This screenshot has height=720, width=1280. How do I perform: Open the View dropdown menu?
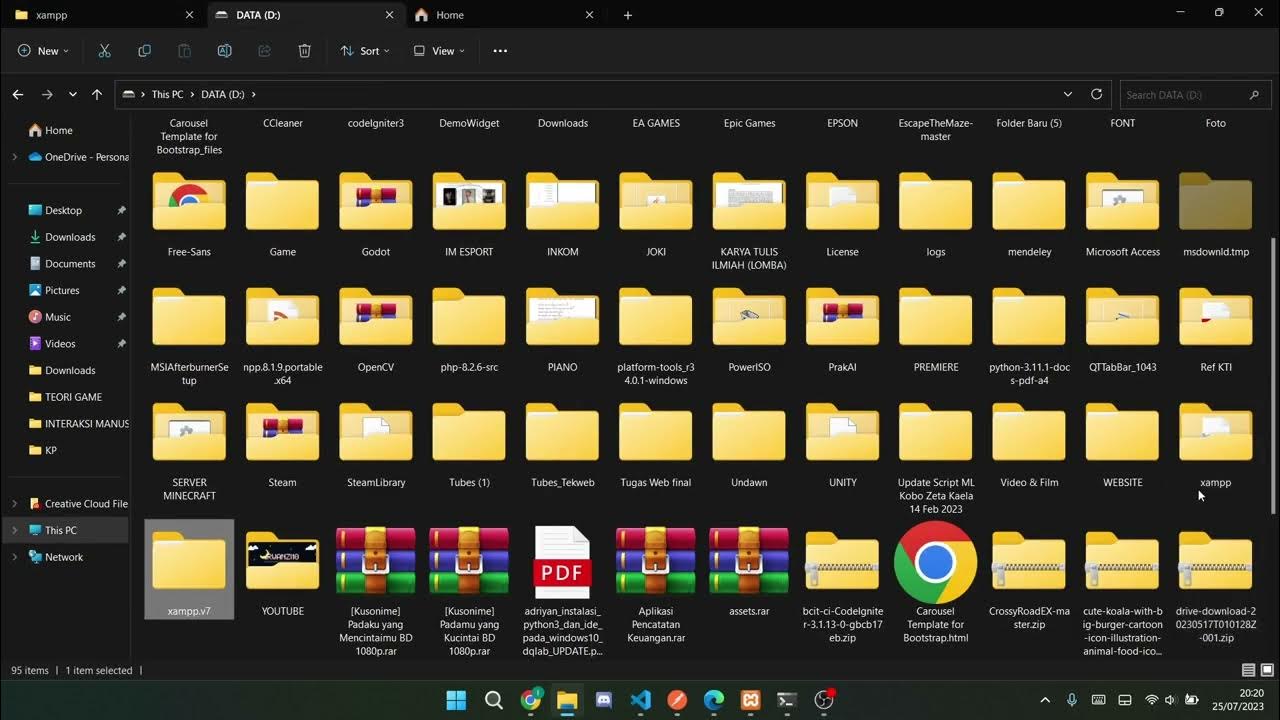click(x=439, y=51)
